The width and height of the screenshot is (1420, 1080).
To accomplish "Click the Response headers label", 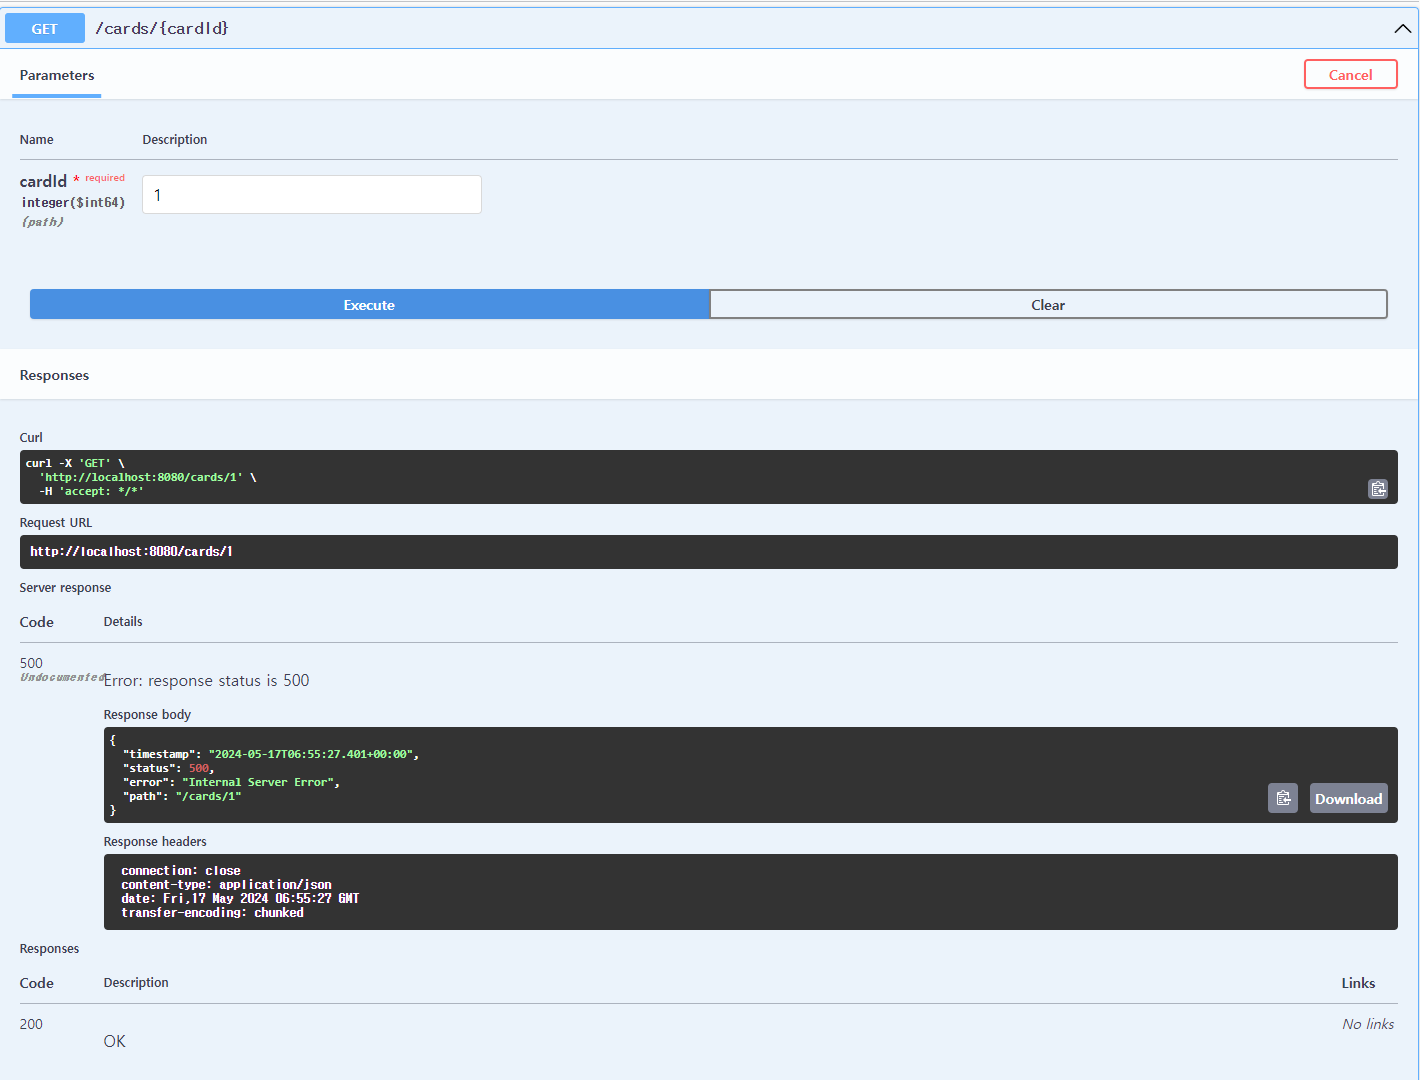I will 155,842.
